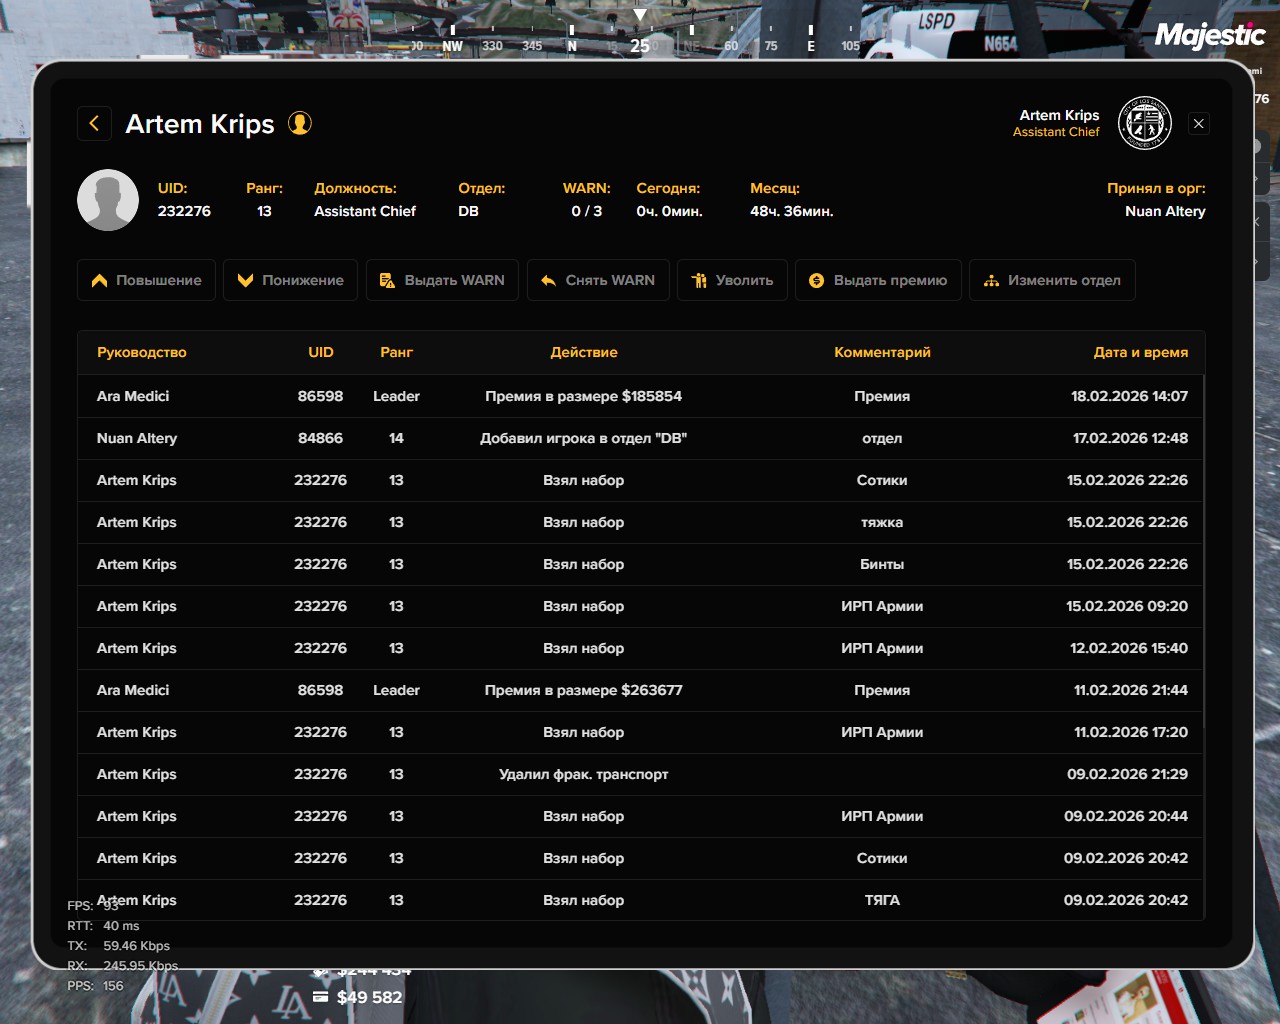This screenshot has width=1280, height=1024.
Task: Click the LSPD organization emblem
Action: click(x=1144, y=123)
